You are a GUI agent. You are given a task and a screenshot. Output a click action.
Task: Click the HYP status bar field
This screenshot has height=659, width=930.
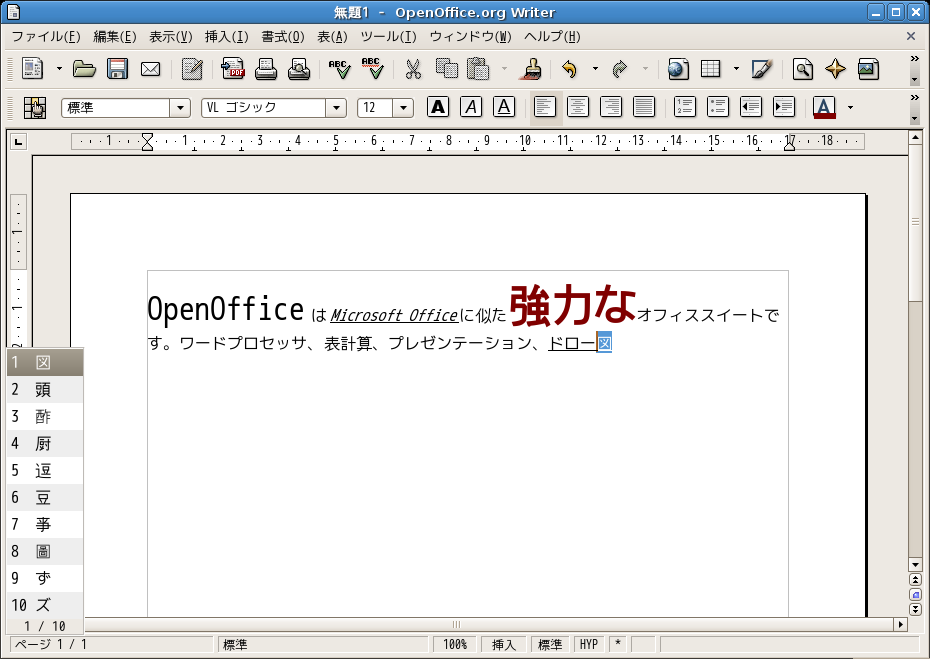pyautogui.click(x=589, y=644)
